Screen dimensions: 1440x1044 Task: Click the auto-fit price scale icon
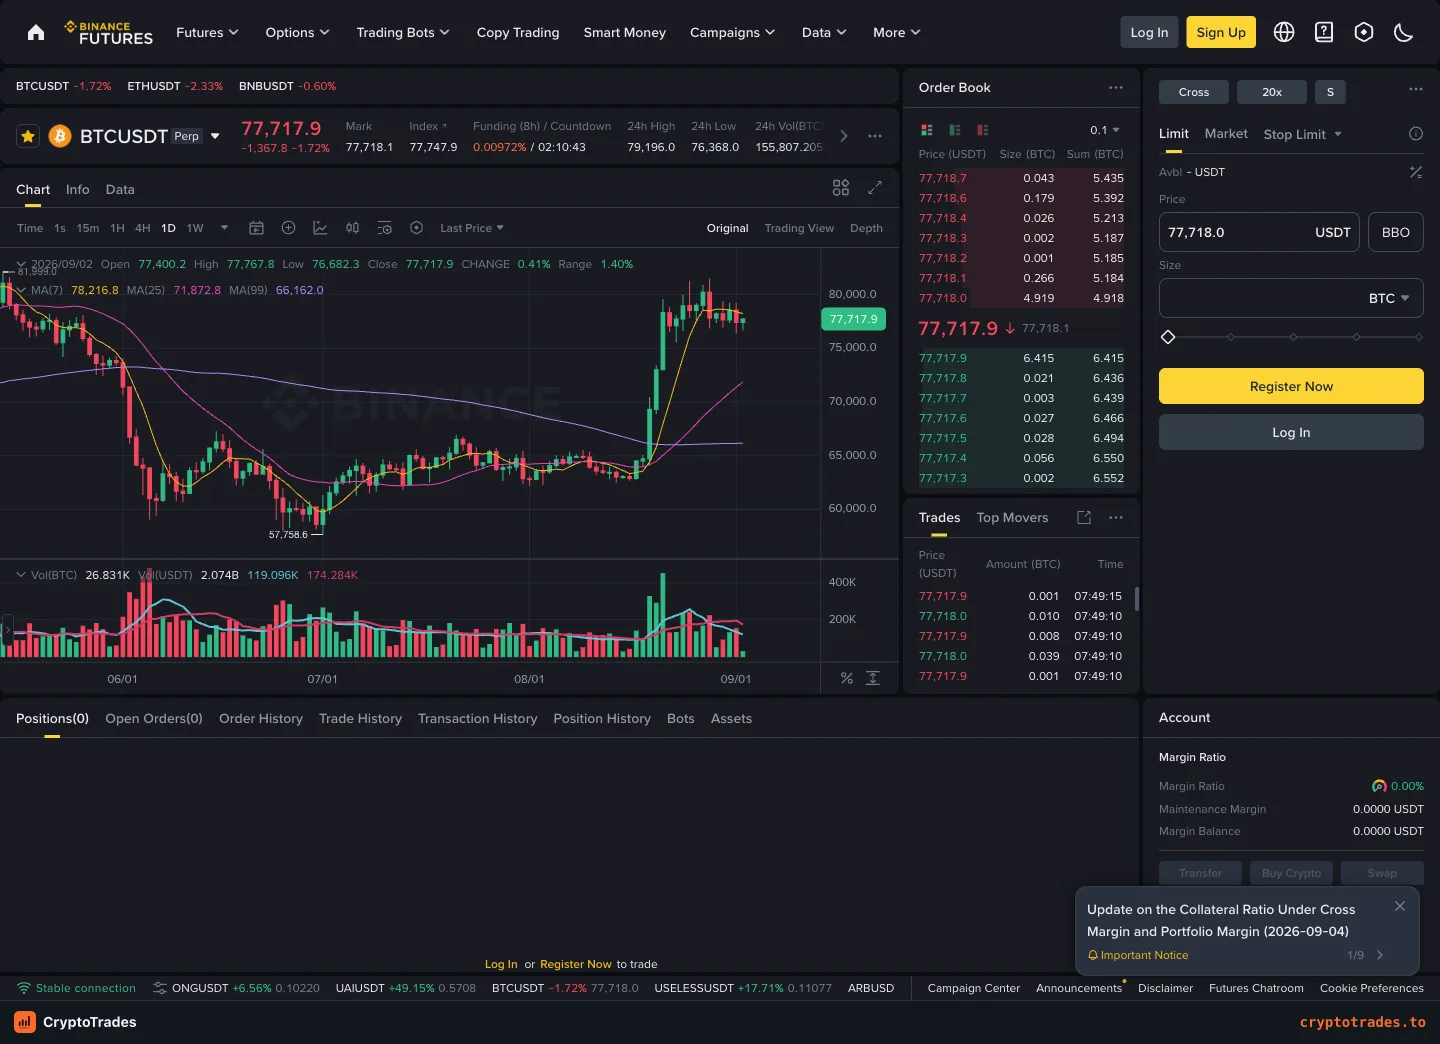(x=873, y=678)
